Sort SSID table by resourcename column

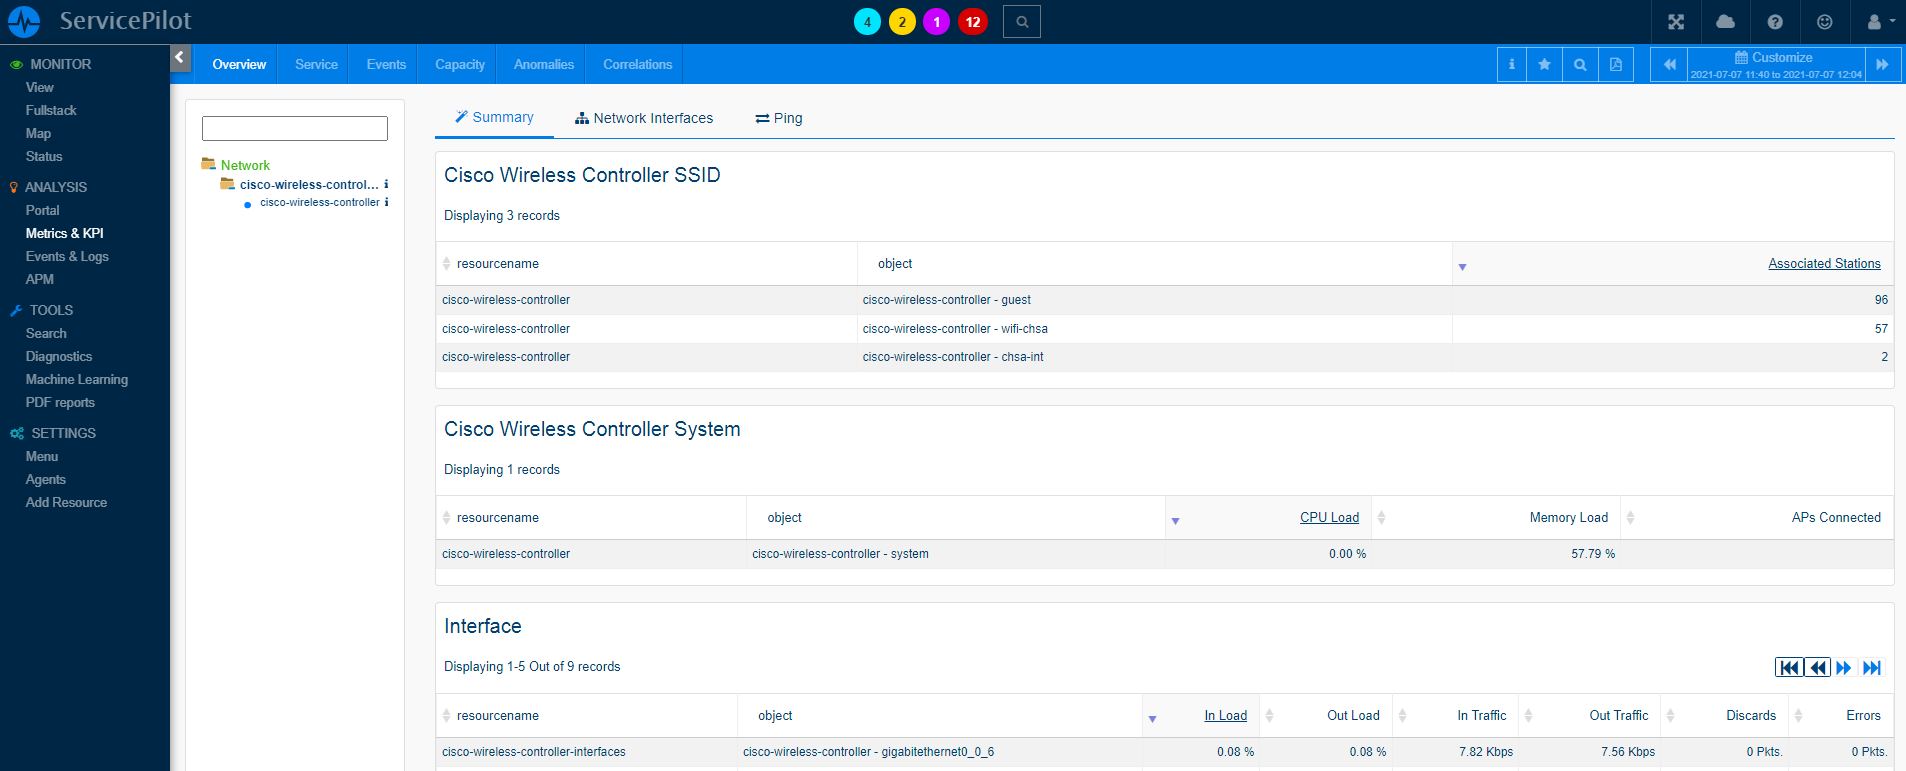(x=497, y=264)
